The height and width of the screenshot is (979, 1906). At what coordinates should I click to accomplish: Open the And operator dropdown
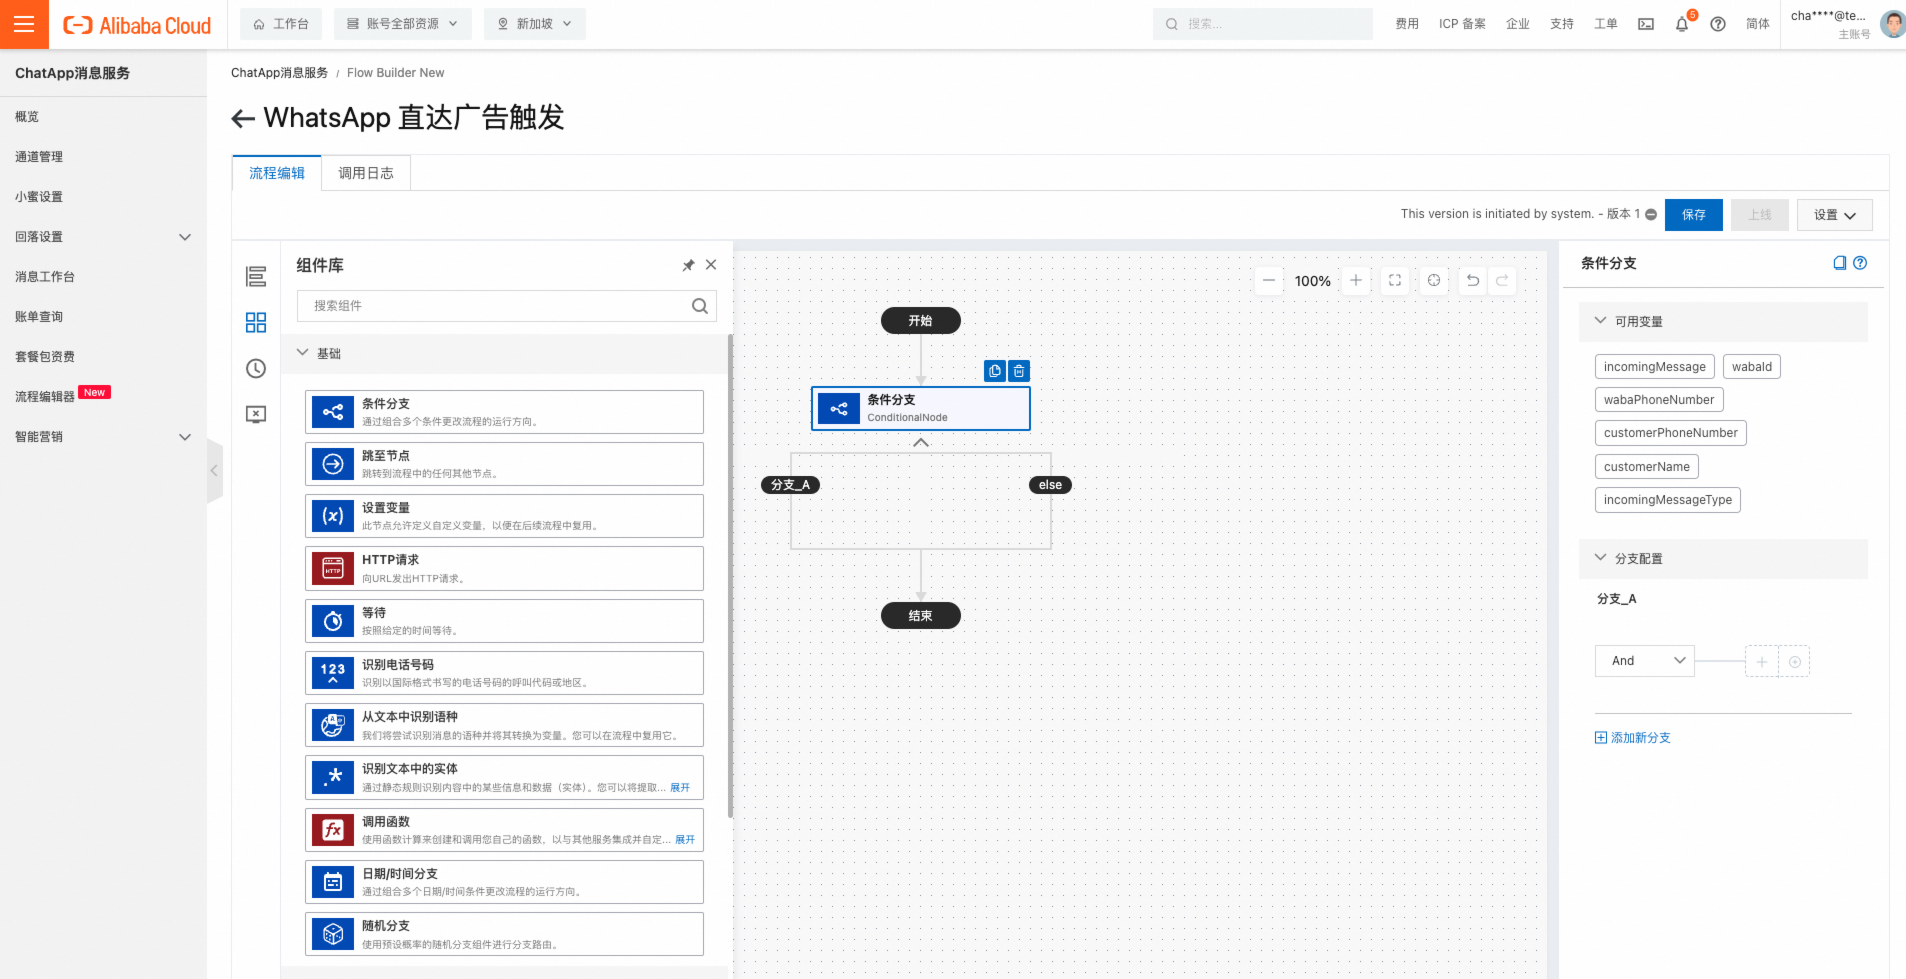1645,661
